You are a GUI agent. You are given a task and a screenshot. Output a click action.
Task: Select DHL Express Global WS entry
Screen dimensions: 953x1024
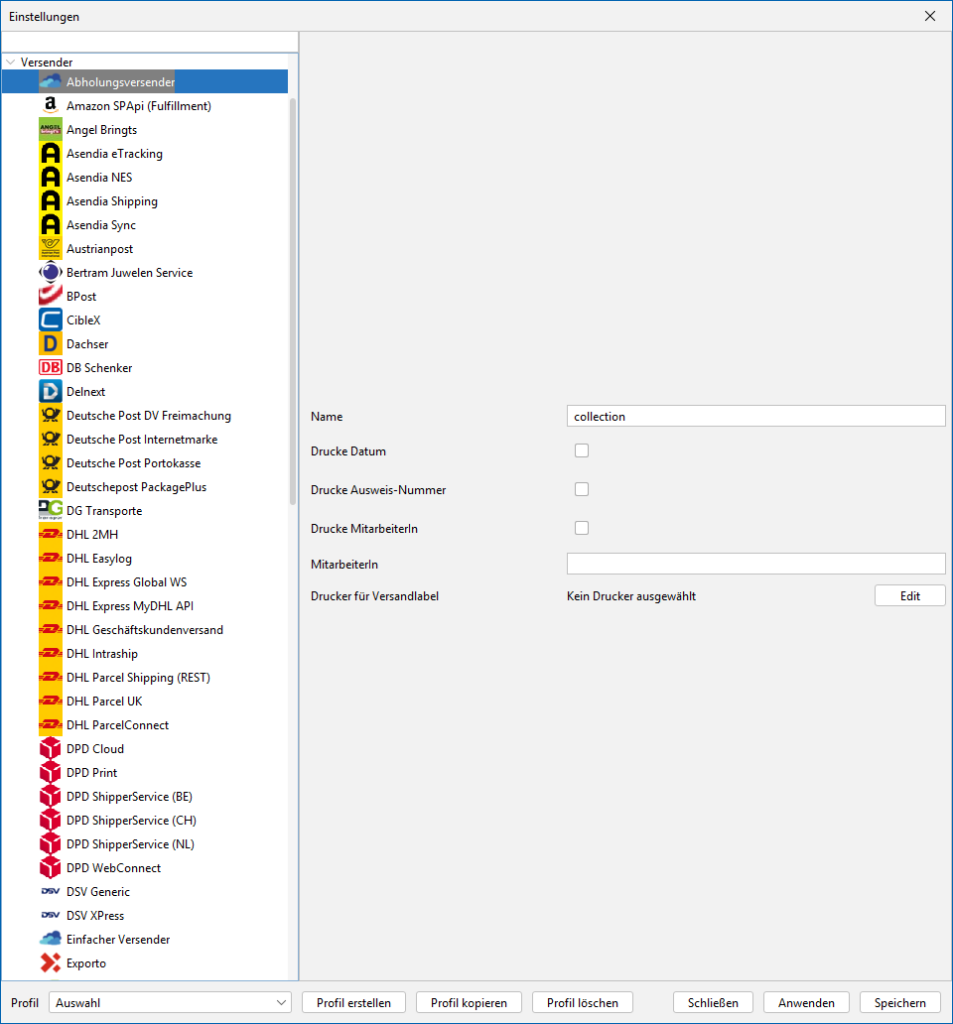tap(126, 582)
